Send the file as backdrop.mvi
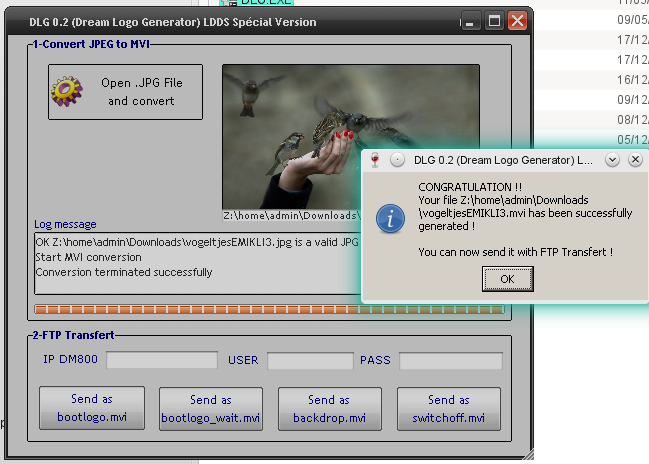 pyautogui.click(x=329, y=409)
